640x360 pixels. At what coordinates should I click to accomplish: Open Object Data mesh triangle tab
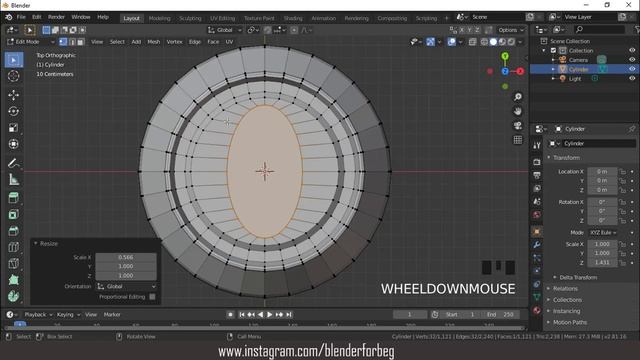click(537, 297)
